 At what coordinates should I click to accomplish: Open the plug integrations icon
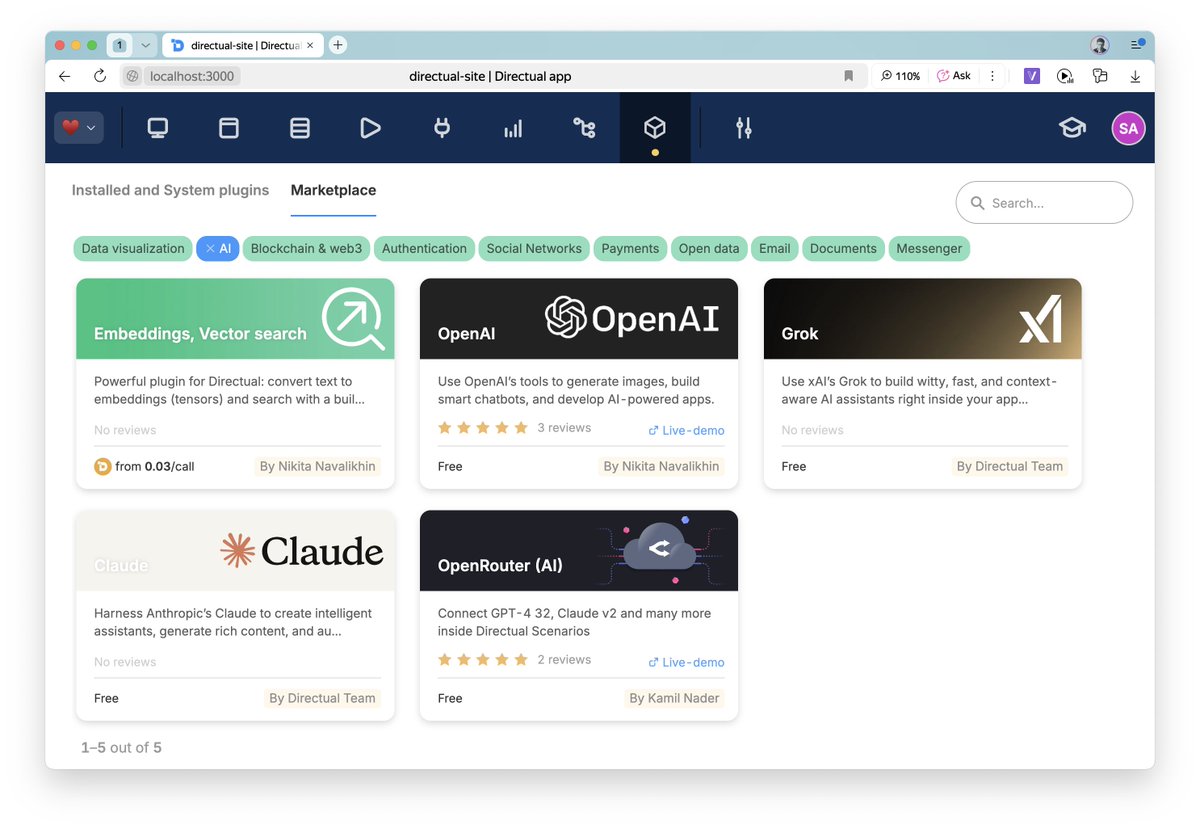442,128
